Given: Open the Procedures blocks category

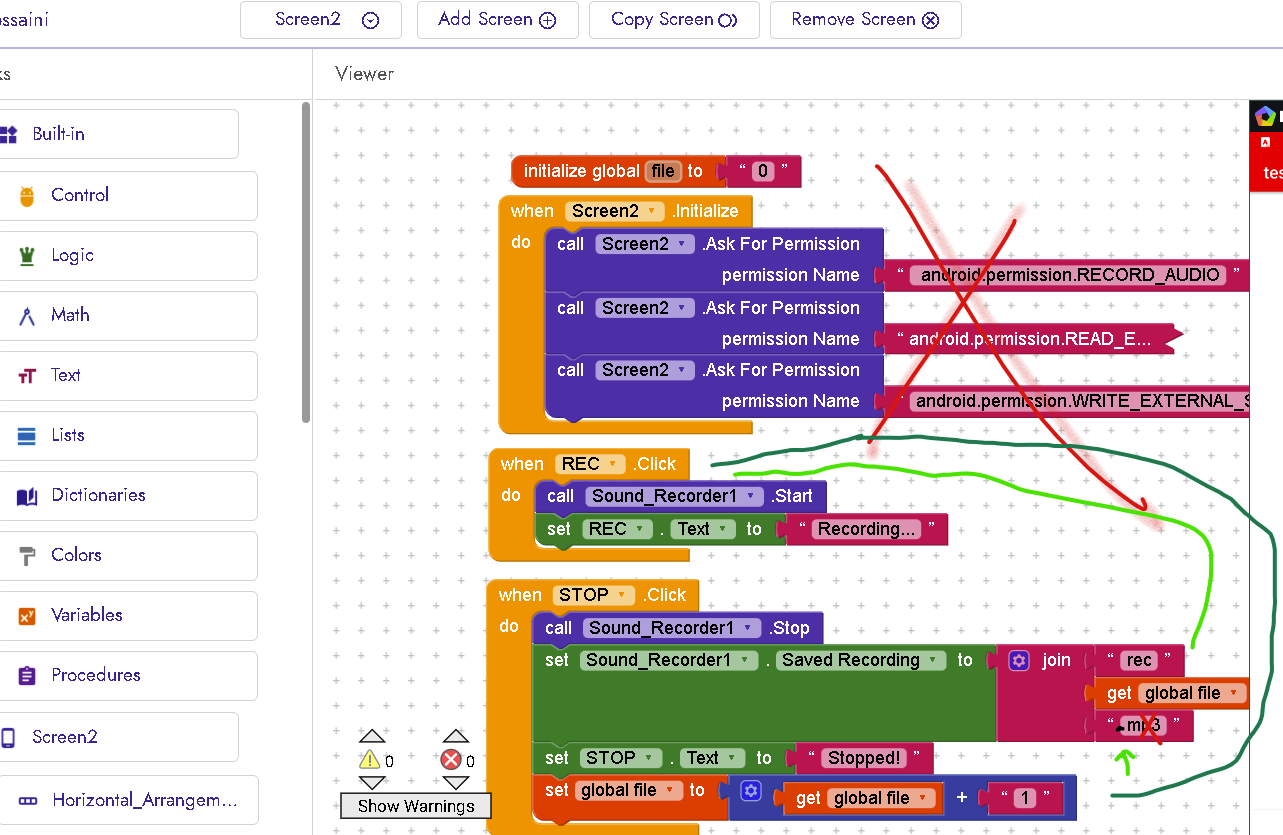Looking at the screenshot, I should [x=95, y=676].
